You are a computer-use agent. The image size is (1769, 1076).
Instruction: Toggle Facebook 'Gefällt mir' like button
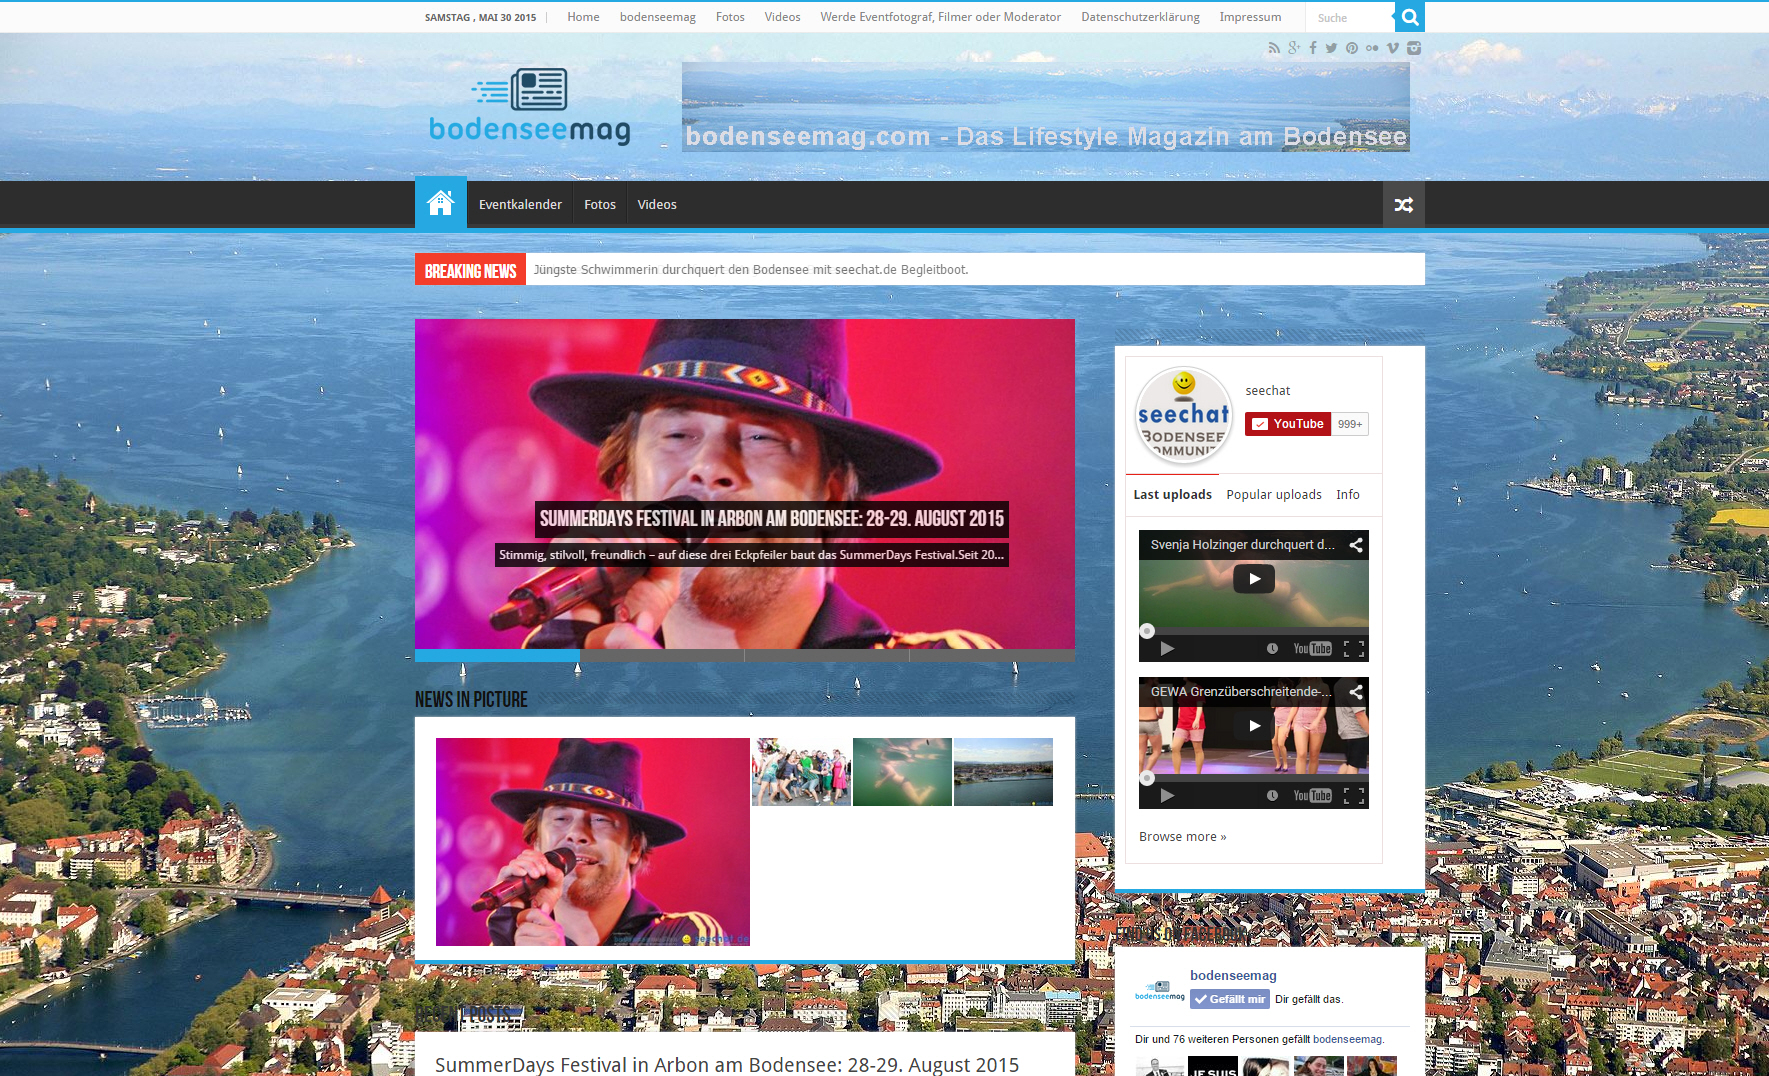point(1229,999)
